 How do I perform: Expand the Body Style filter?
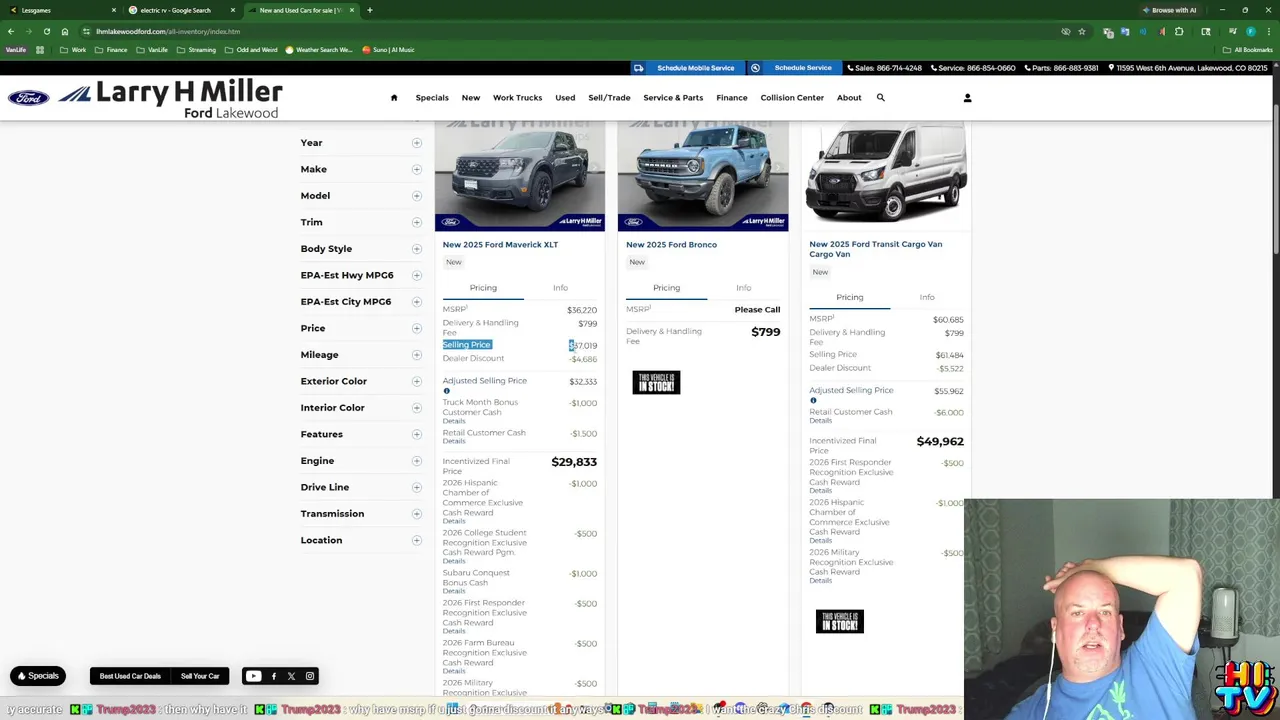(361, 249)
